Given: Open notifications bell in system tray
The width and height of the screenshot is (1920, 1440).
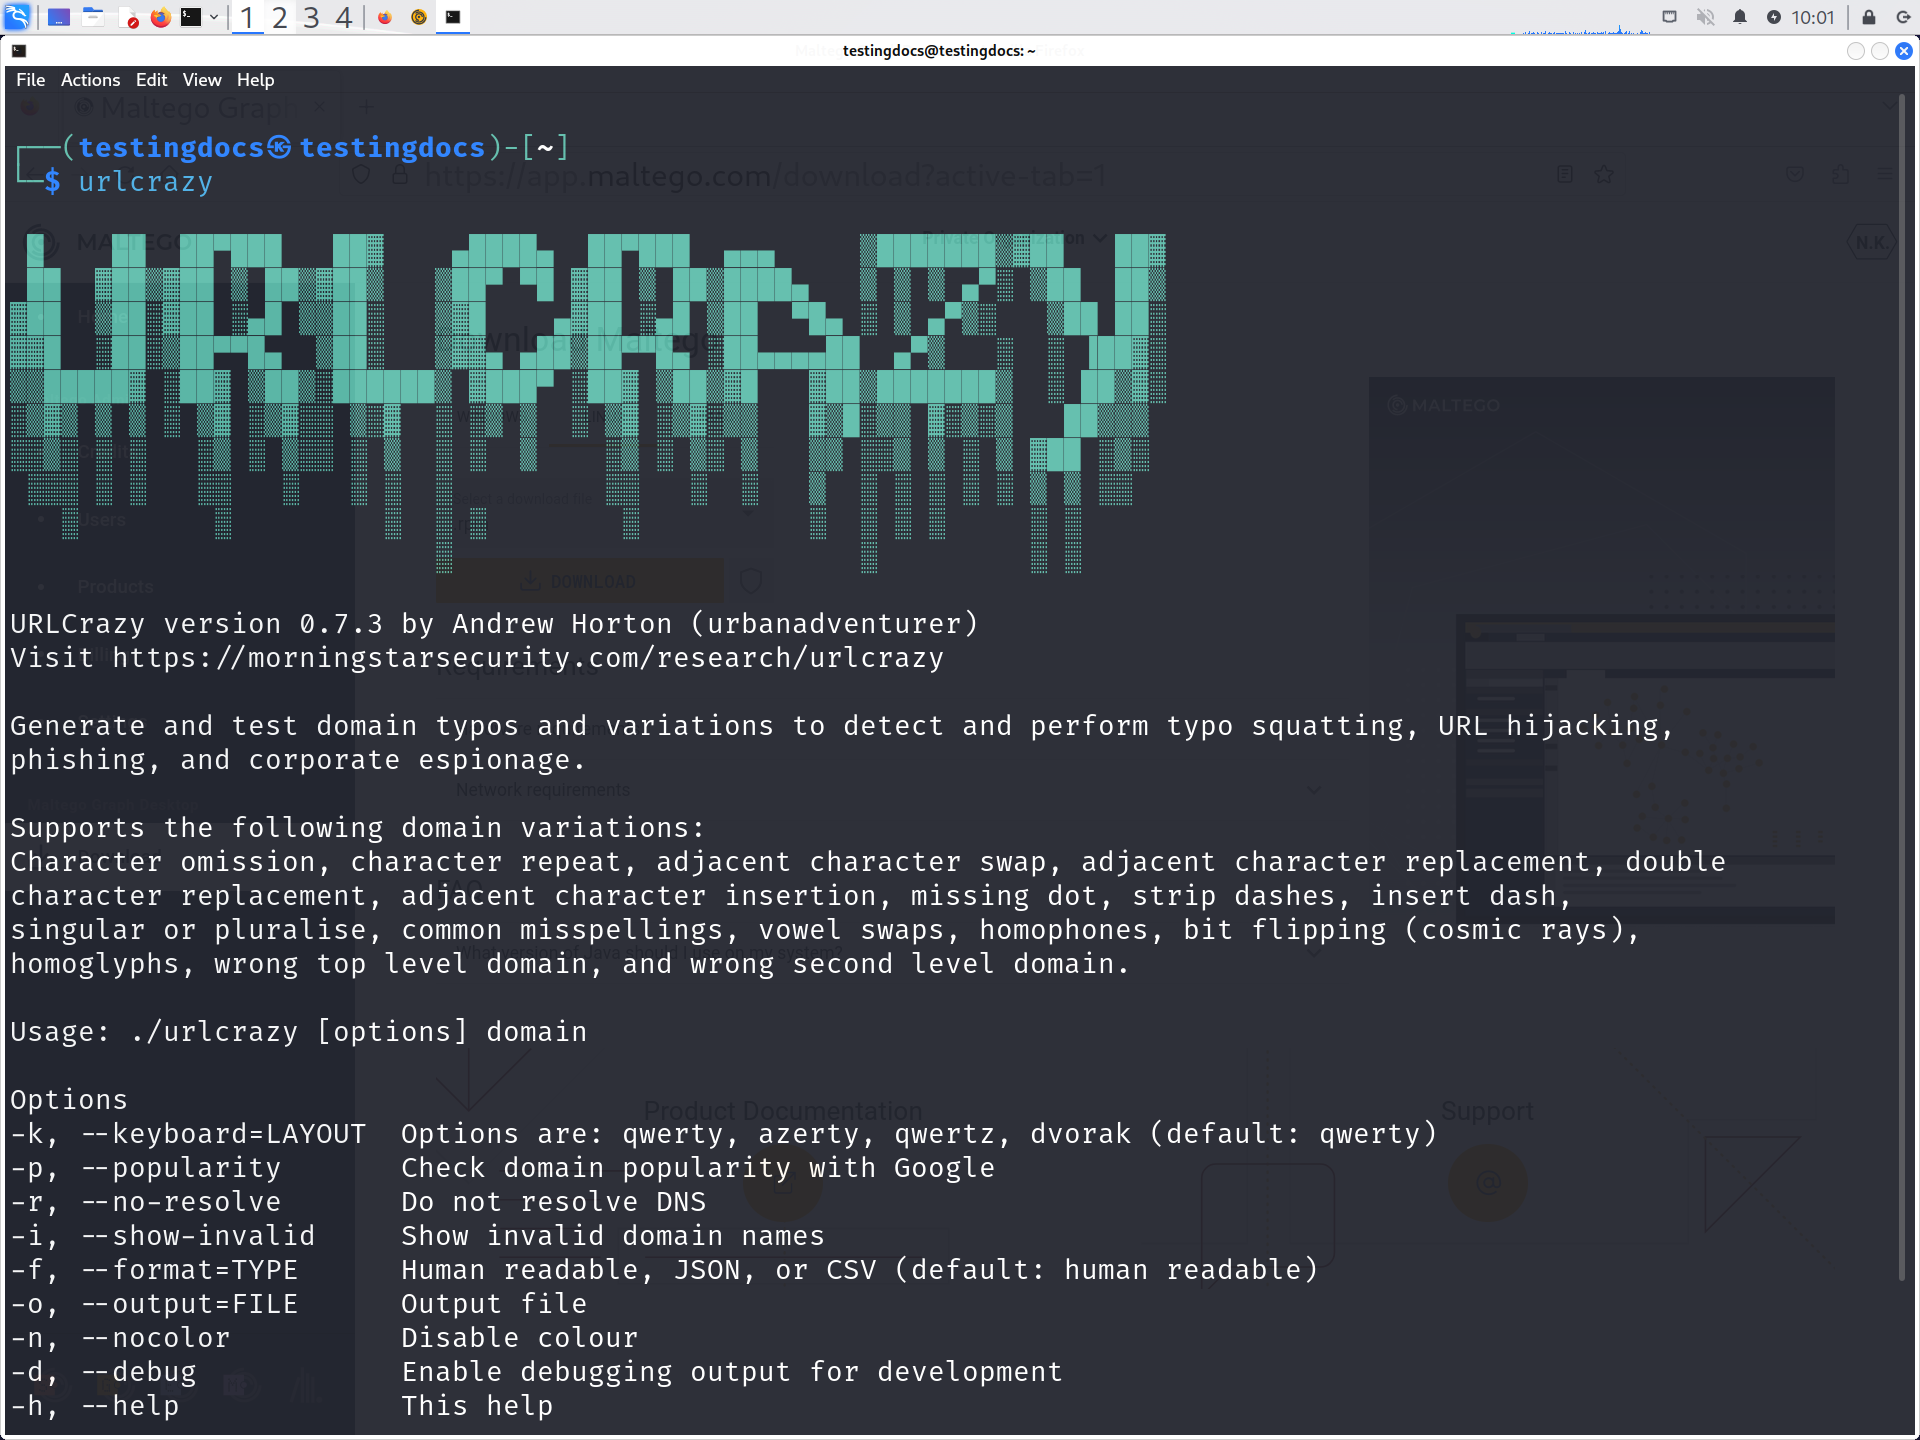Looking at the screenshot, I should point(1740,17).
